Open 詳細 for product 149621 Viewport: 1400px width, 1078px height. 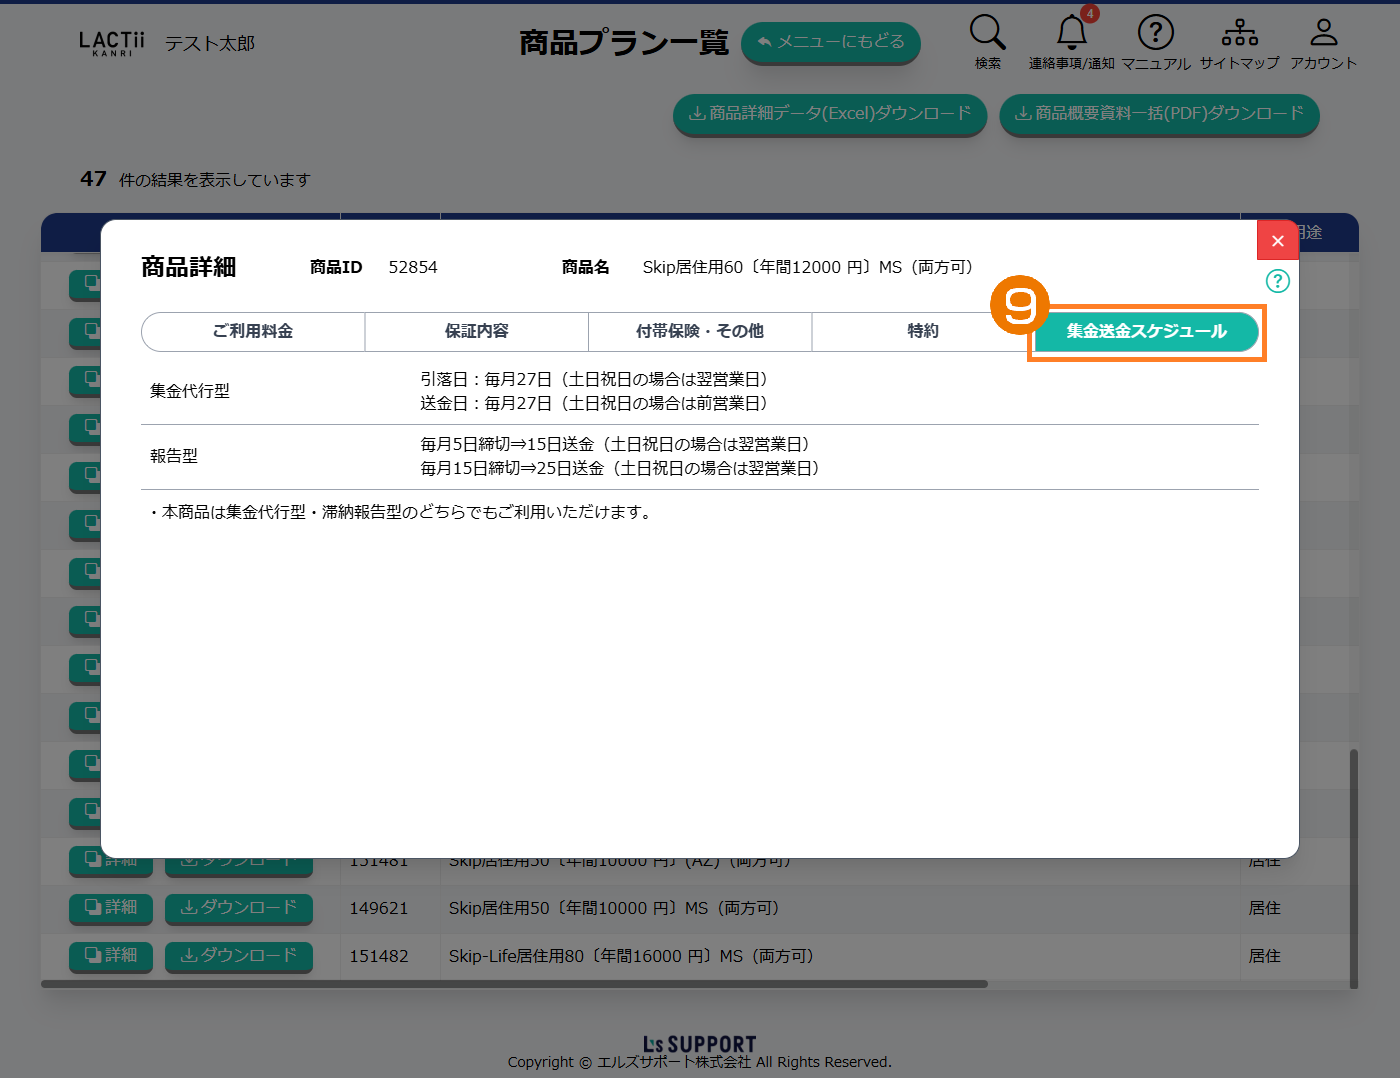click(x=111, y=907)
